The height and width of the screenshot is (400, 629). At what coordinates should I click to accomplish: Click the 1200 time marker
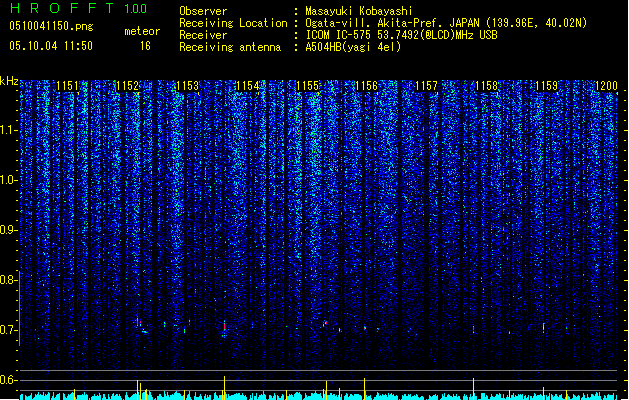(606, 86)
